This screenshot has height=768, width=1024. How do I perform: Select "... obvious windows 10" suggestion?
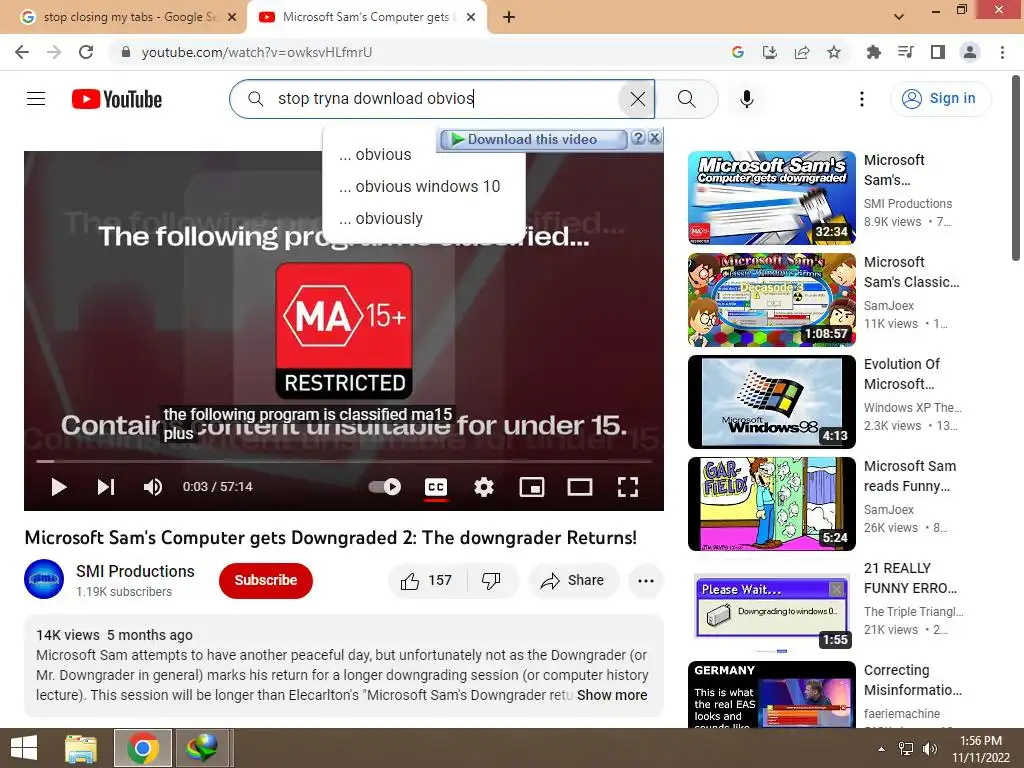tap(424, 187)
